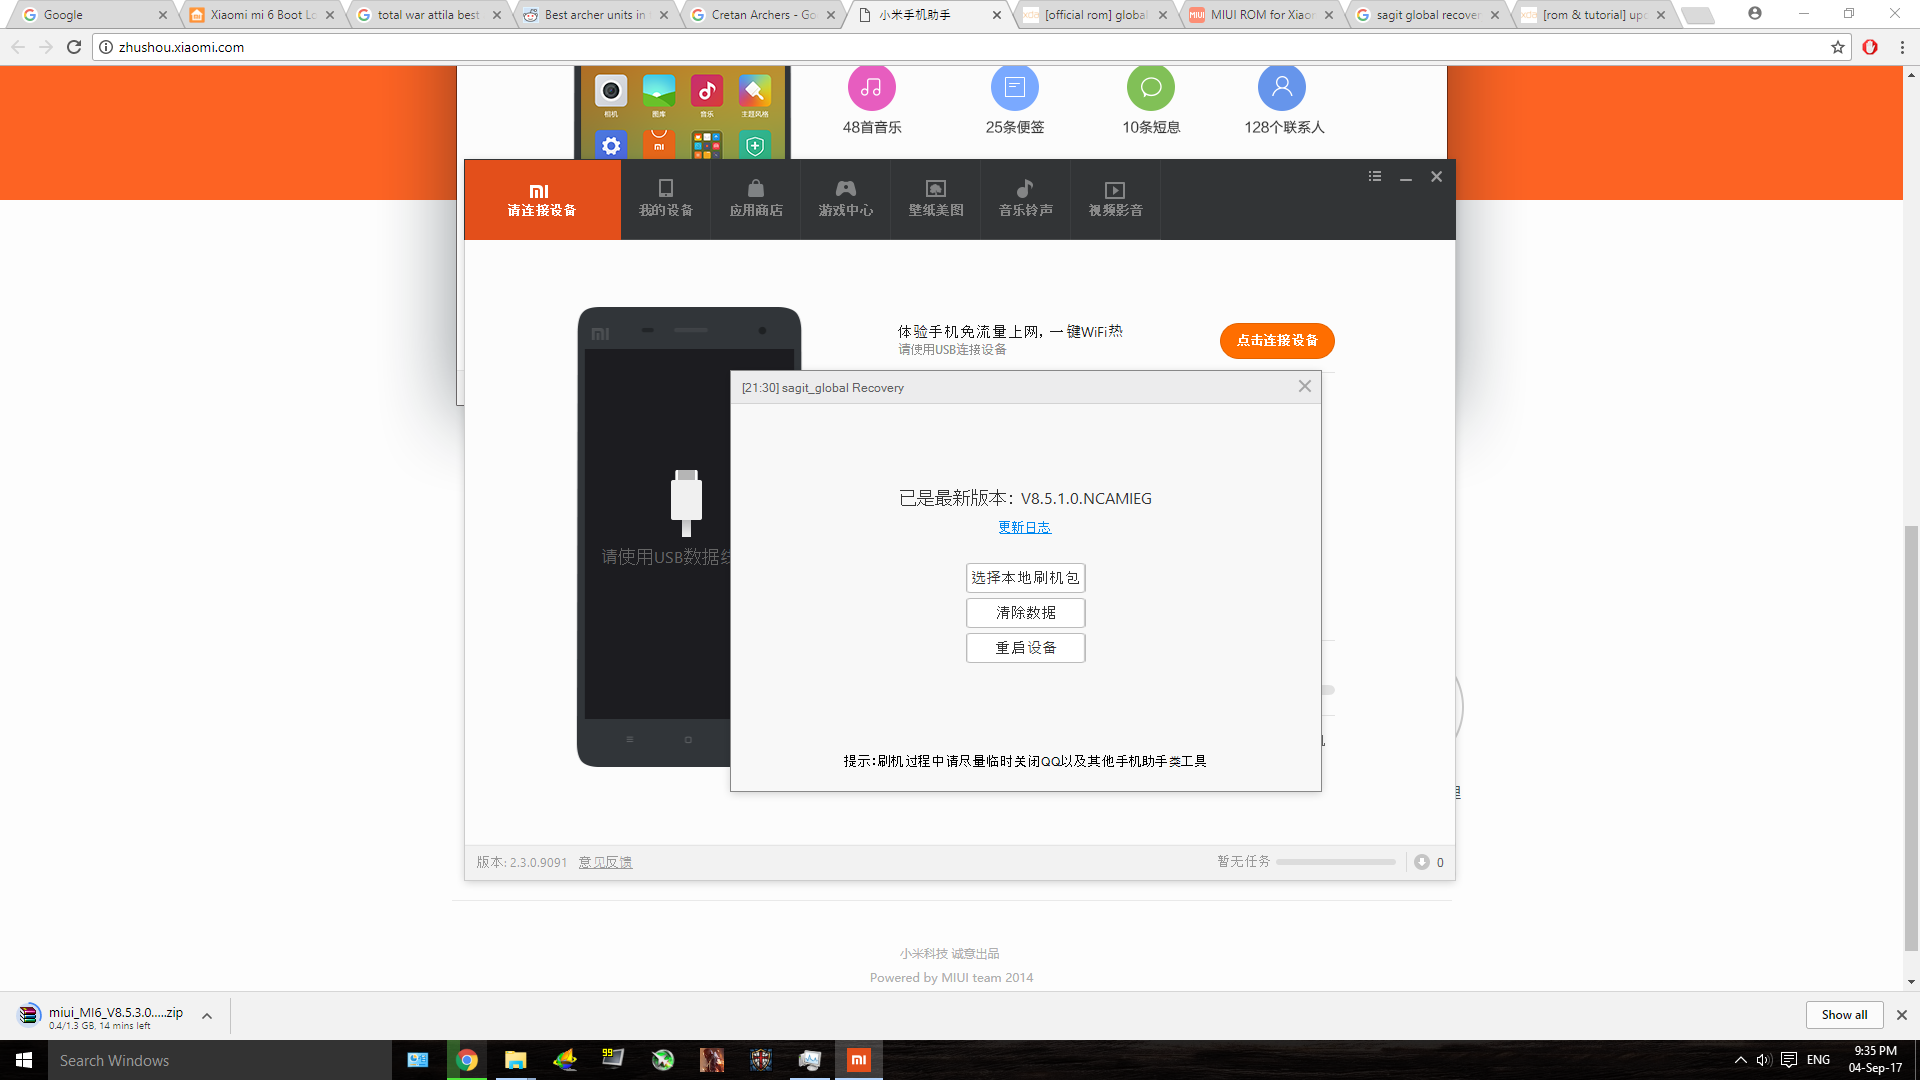1920x1080 pixels.
Task: Open the 音乐铃声 music ringtone icon
Action: pyautogui.click(x=1025, y=189)
